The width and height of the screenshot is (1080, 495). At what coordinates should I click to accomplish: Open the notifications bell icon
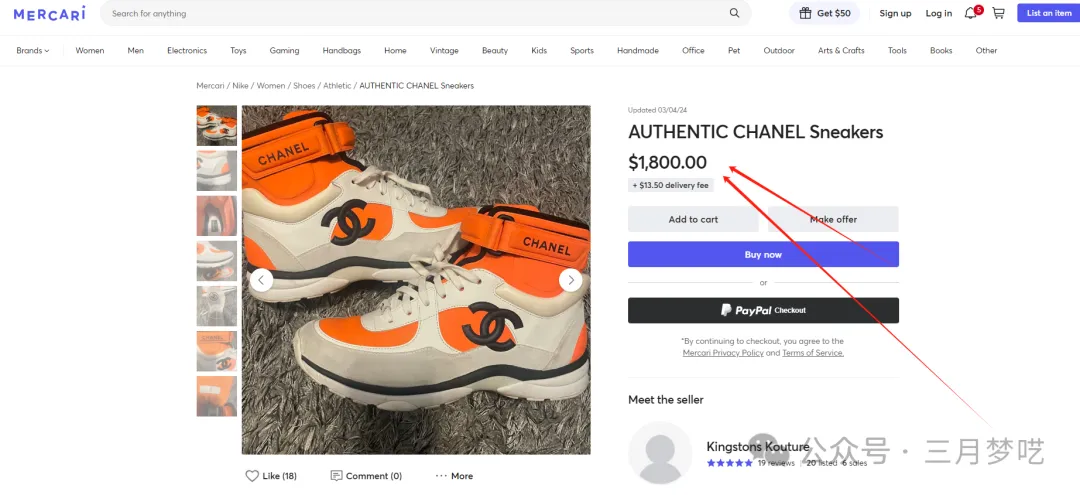(970, 13)
